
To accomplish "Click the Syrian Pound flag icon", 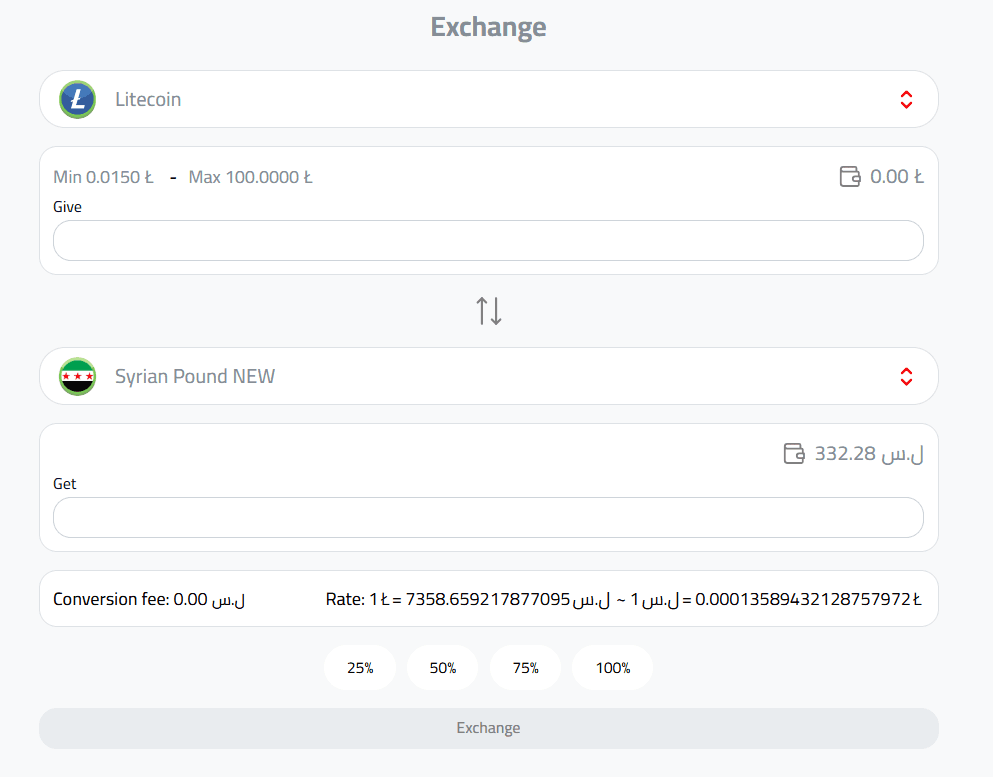I will [77, 376].
